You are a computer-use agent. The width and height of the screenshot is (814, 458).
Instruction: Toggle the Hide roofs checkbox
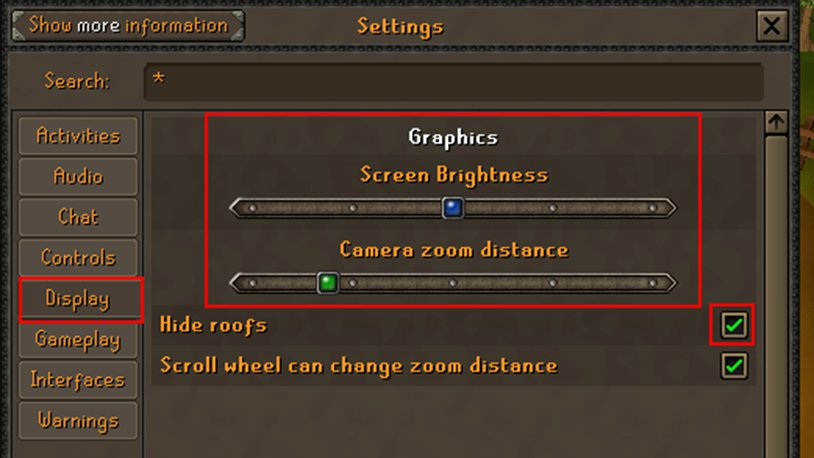click(734, 325)
